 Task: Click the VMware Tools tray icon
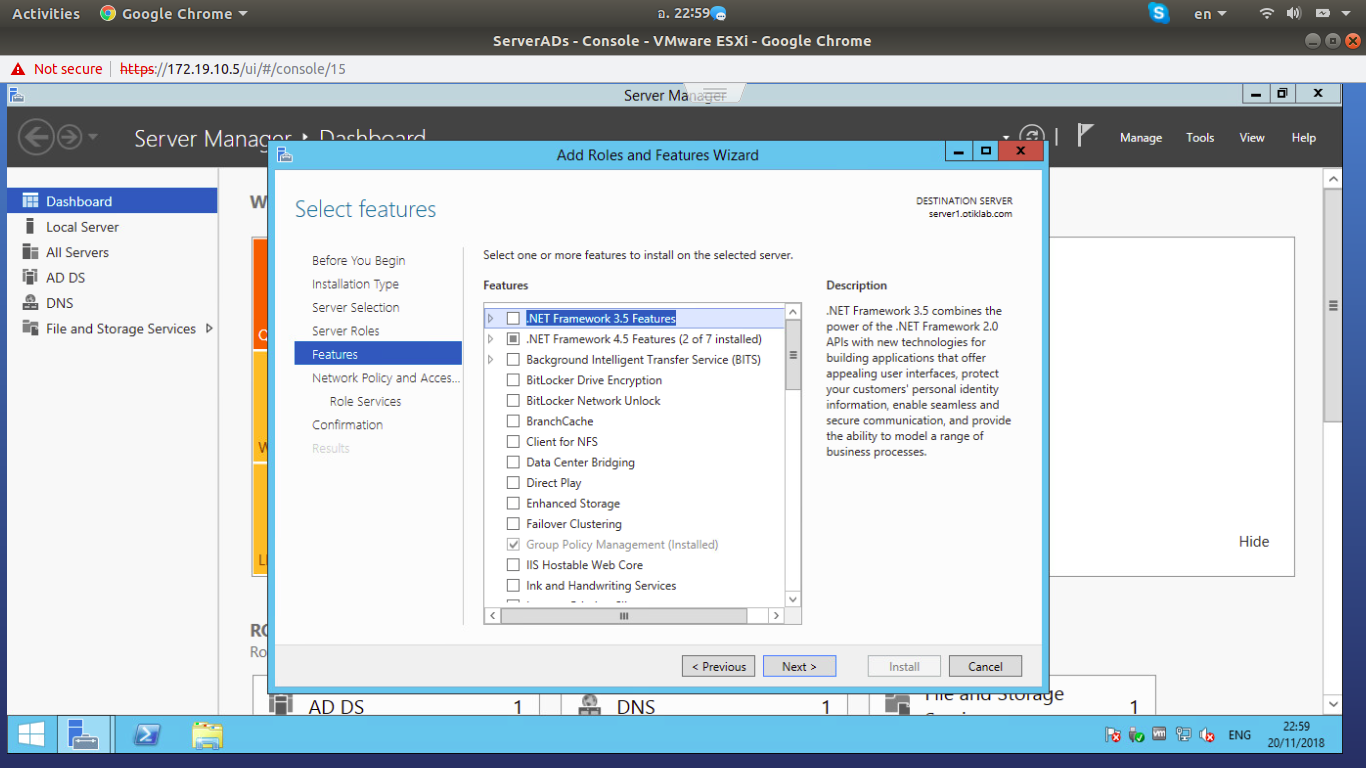click(1160, 735)
